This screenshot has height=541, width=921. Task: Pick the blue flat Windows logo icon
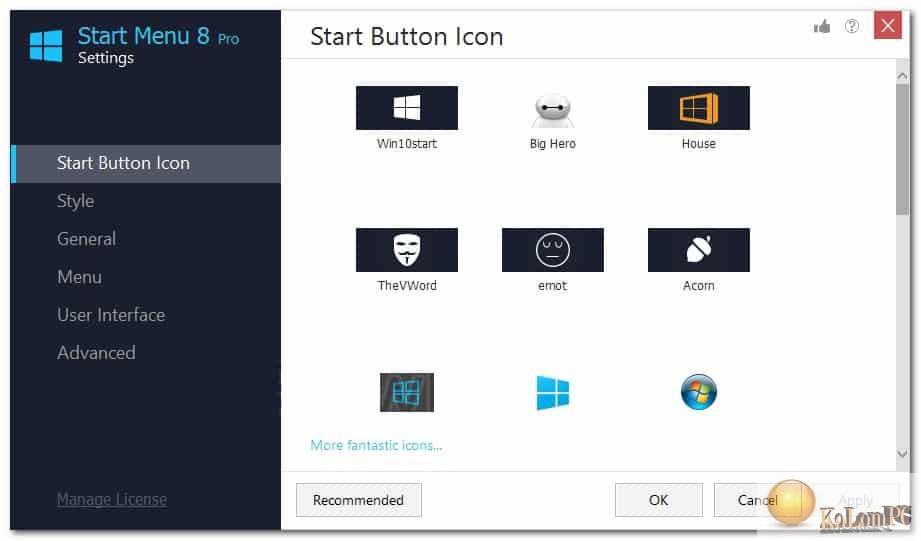[552, 393]
